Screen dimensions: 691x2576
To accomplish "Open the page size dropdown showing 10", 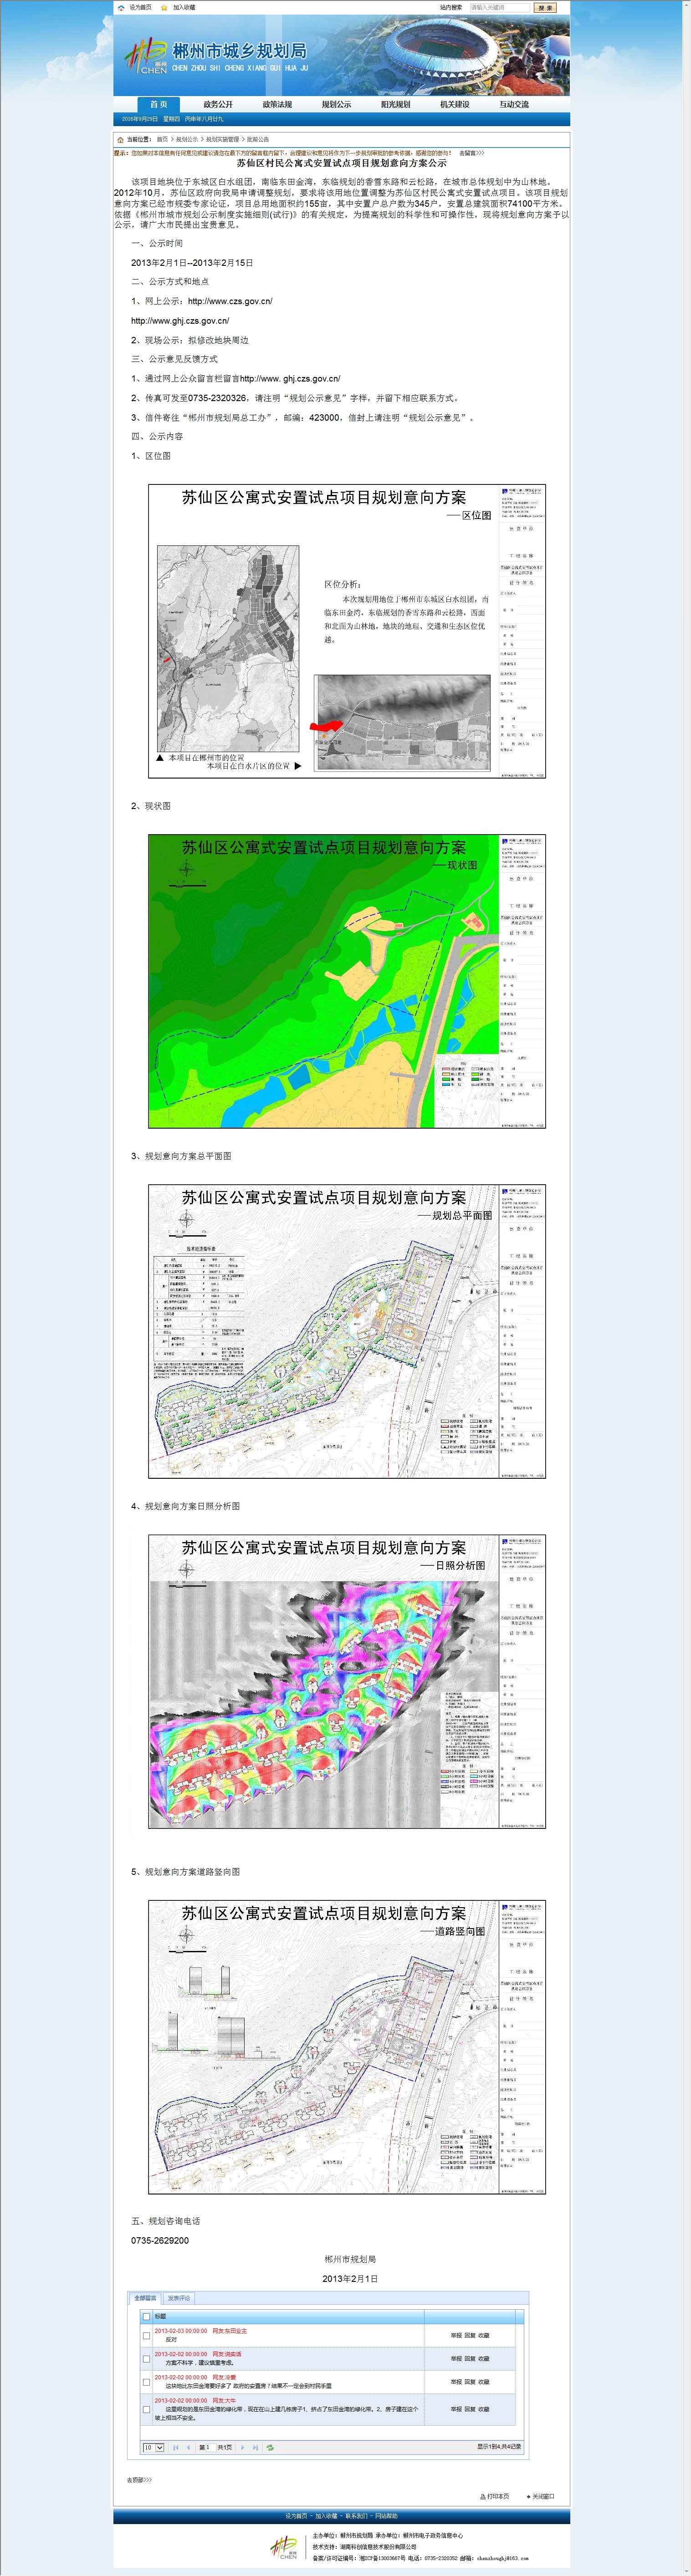I will (153, 2447).
